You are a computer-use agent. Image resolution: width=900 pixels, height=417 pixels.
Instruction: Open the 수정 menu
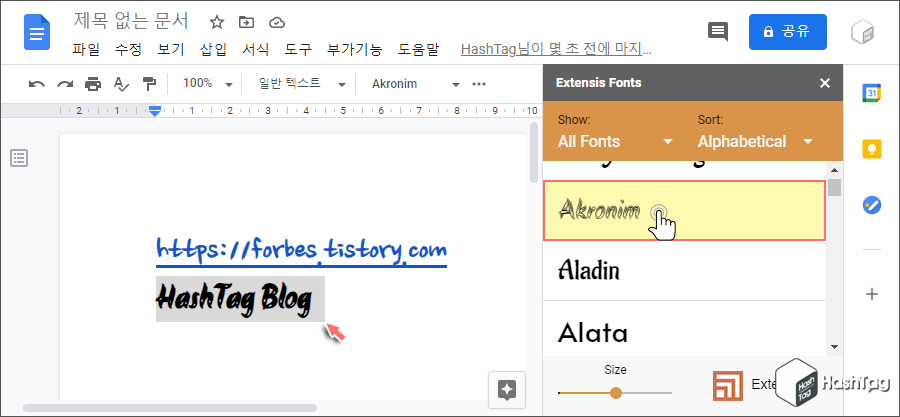128,50
